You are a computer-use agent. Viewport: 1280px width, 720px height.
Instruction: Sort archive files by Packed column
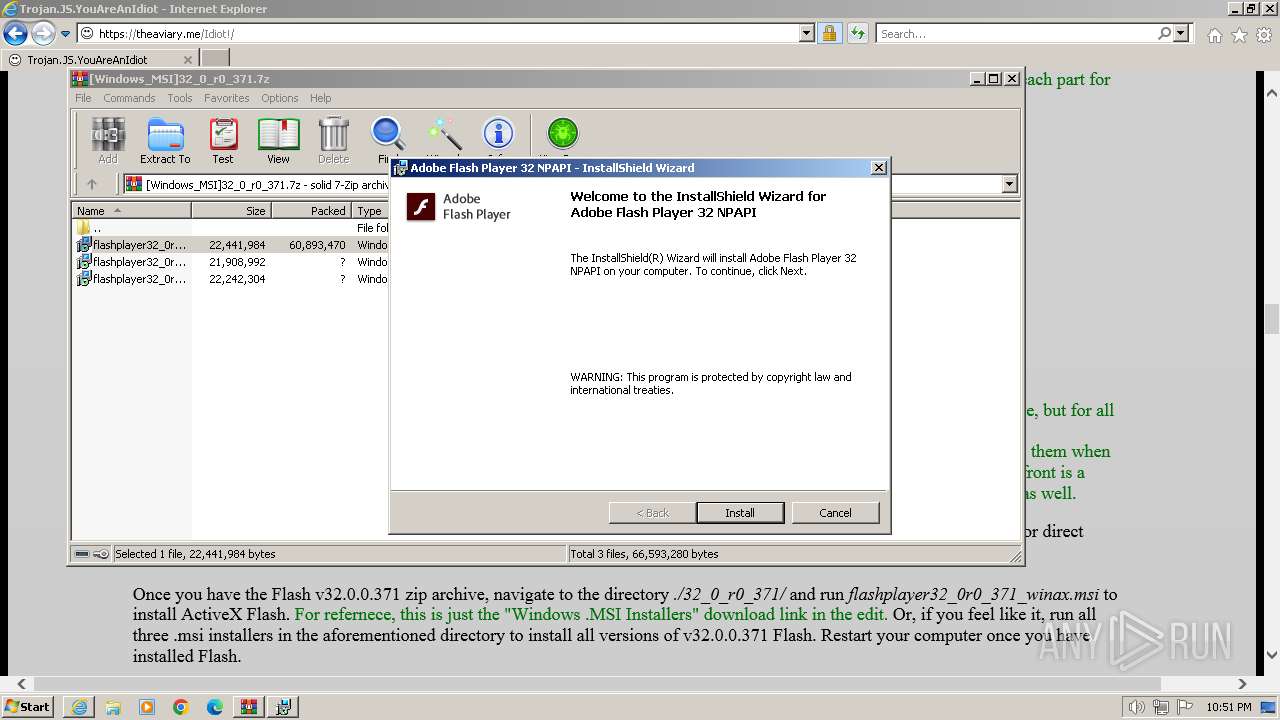coord(312,210)
